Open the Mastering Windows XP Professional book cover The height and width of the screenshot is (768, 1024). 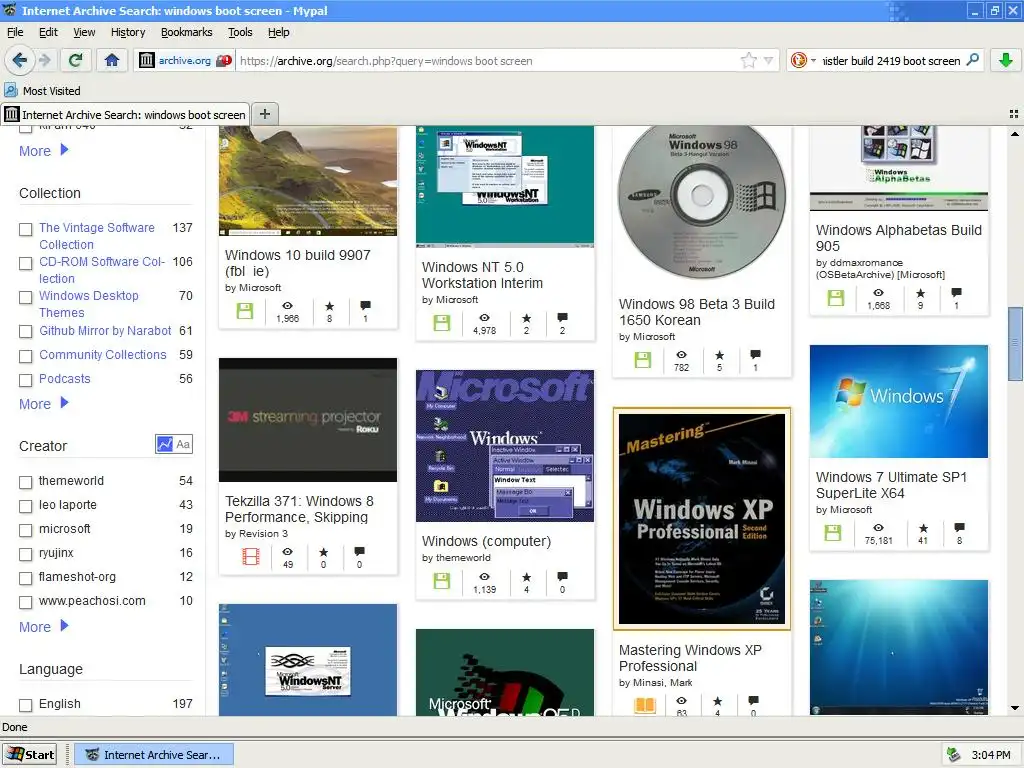pos(702,519)
